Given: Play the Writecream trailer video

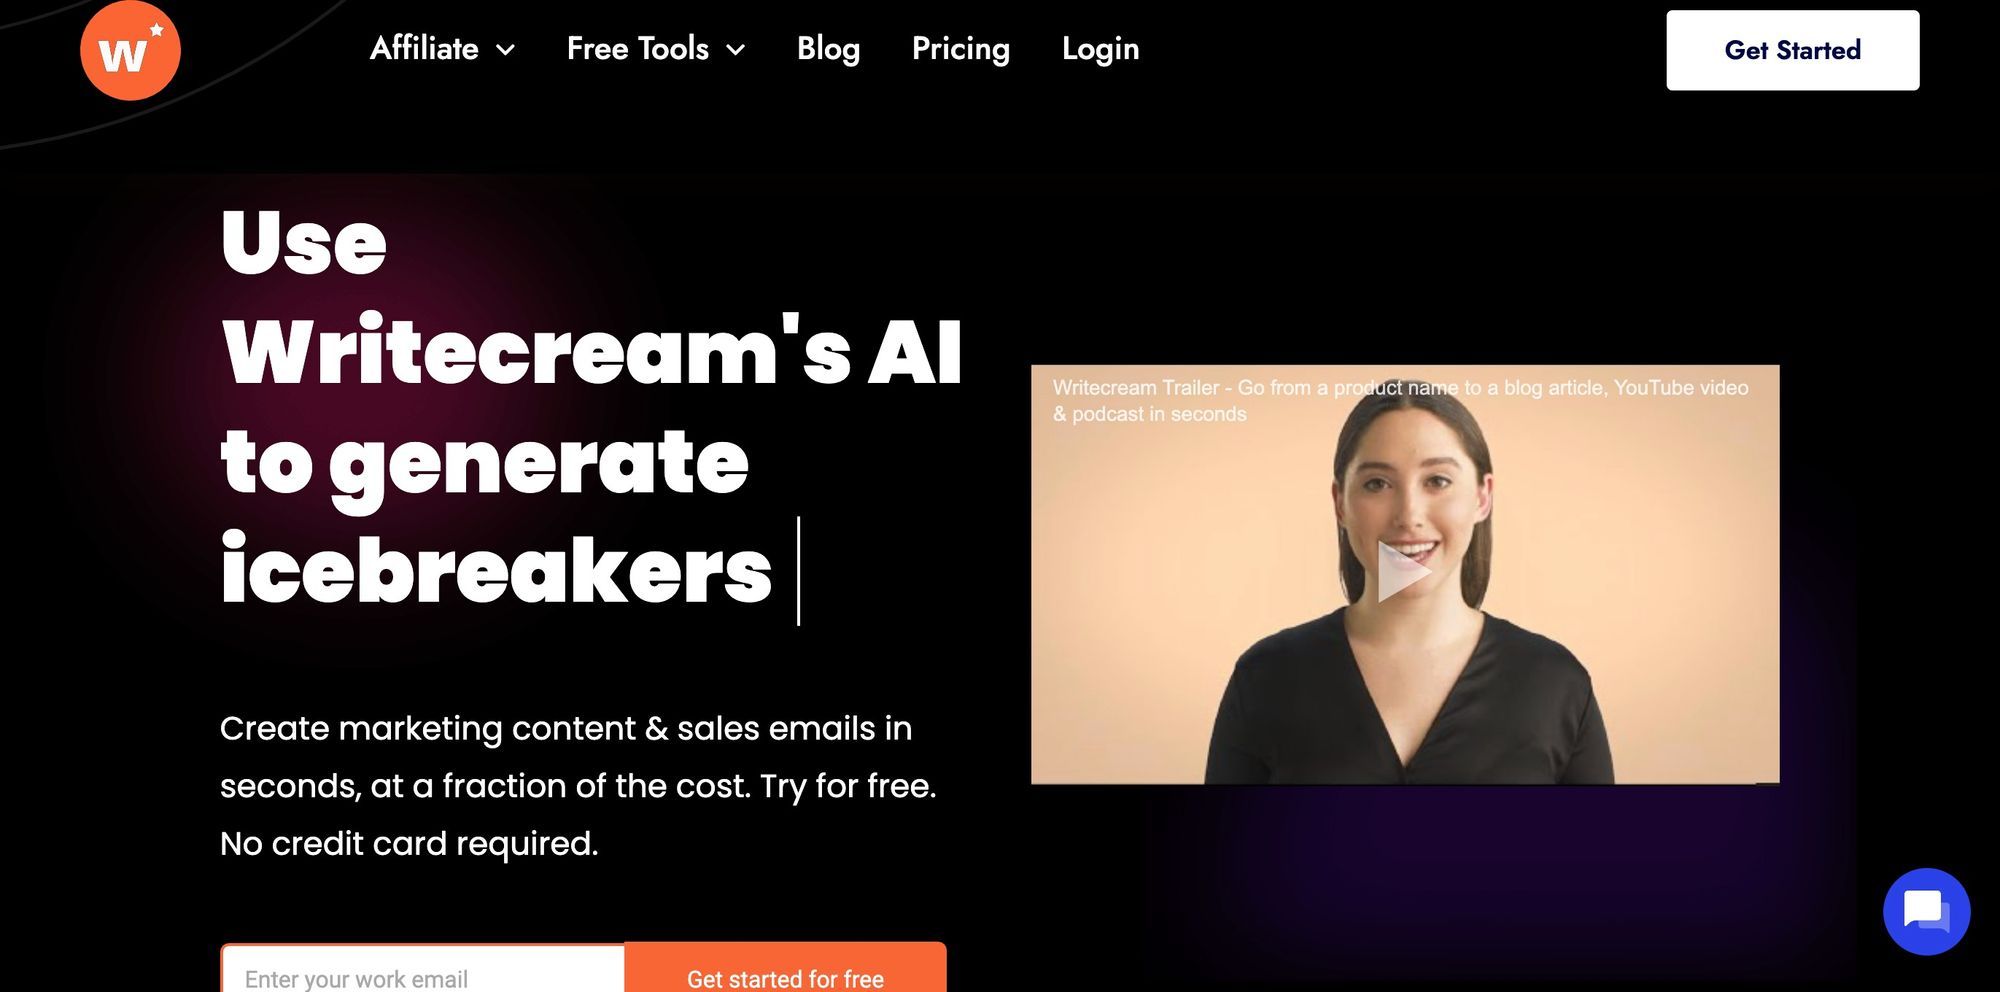Looking at the screenshot, I should (x=1404, y=573).
